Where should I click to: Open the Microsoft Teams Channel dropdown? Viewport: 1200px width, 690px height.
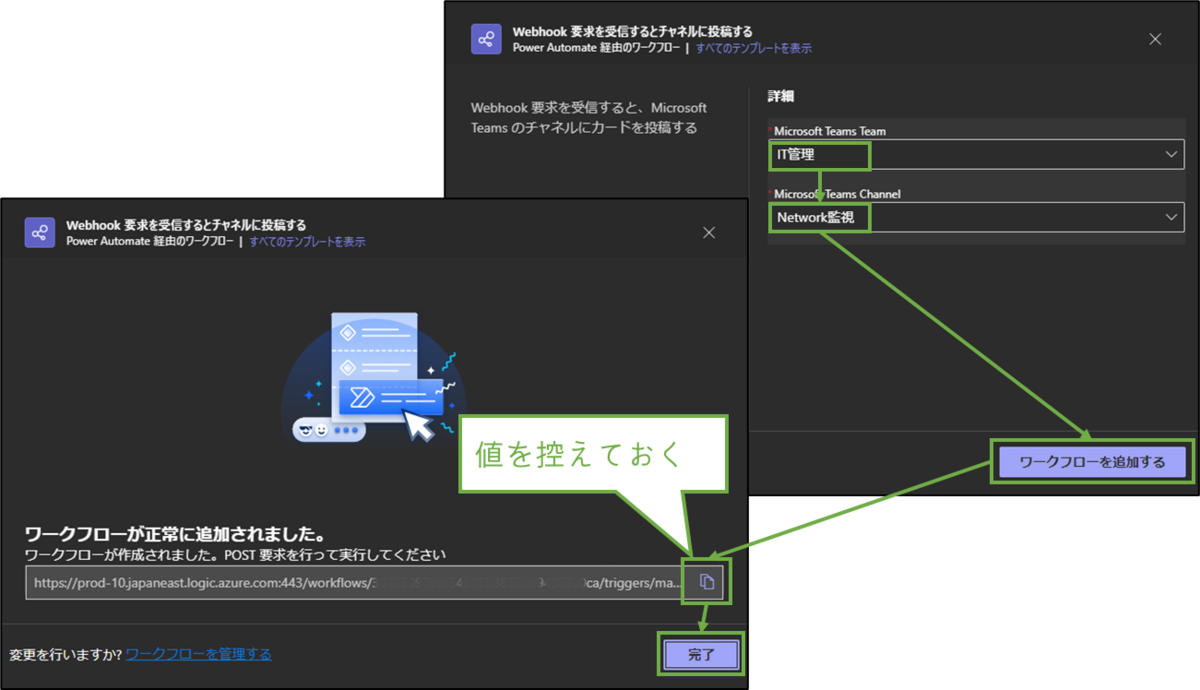976,217
